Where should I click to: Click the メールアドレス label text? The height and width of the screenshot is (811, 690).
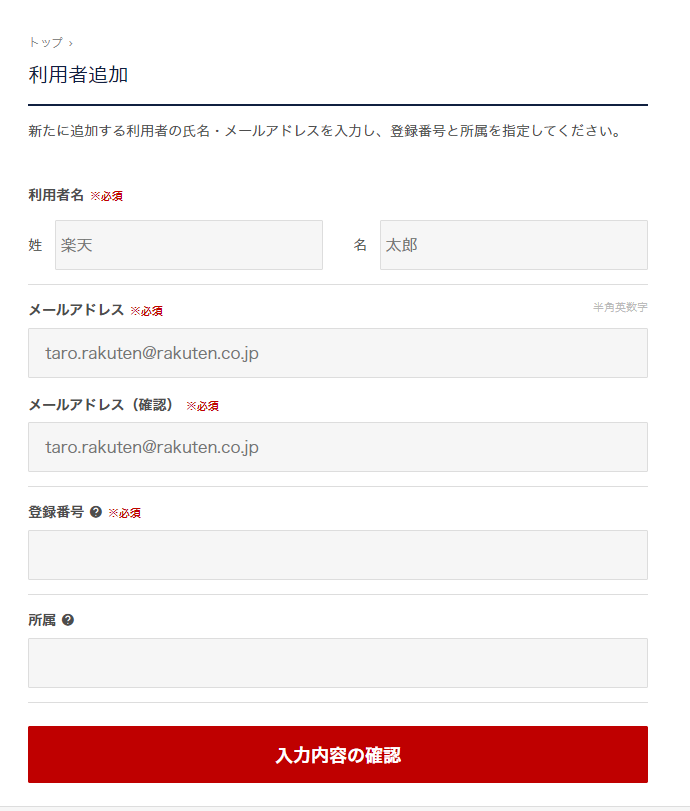[76, 310]
